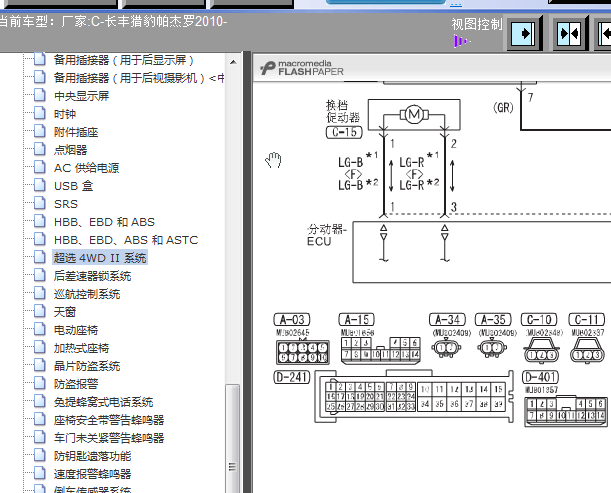Screen dimensions: 611x493
Task: Open 防钥匙遗落功能 entry
Action: coord(92,456)
